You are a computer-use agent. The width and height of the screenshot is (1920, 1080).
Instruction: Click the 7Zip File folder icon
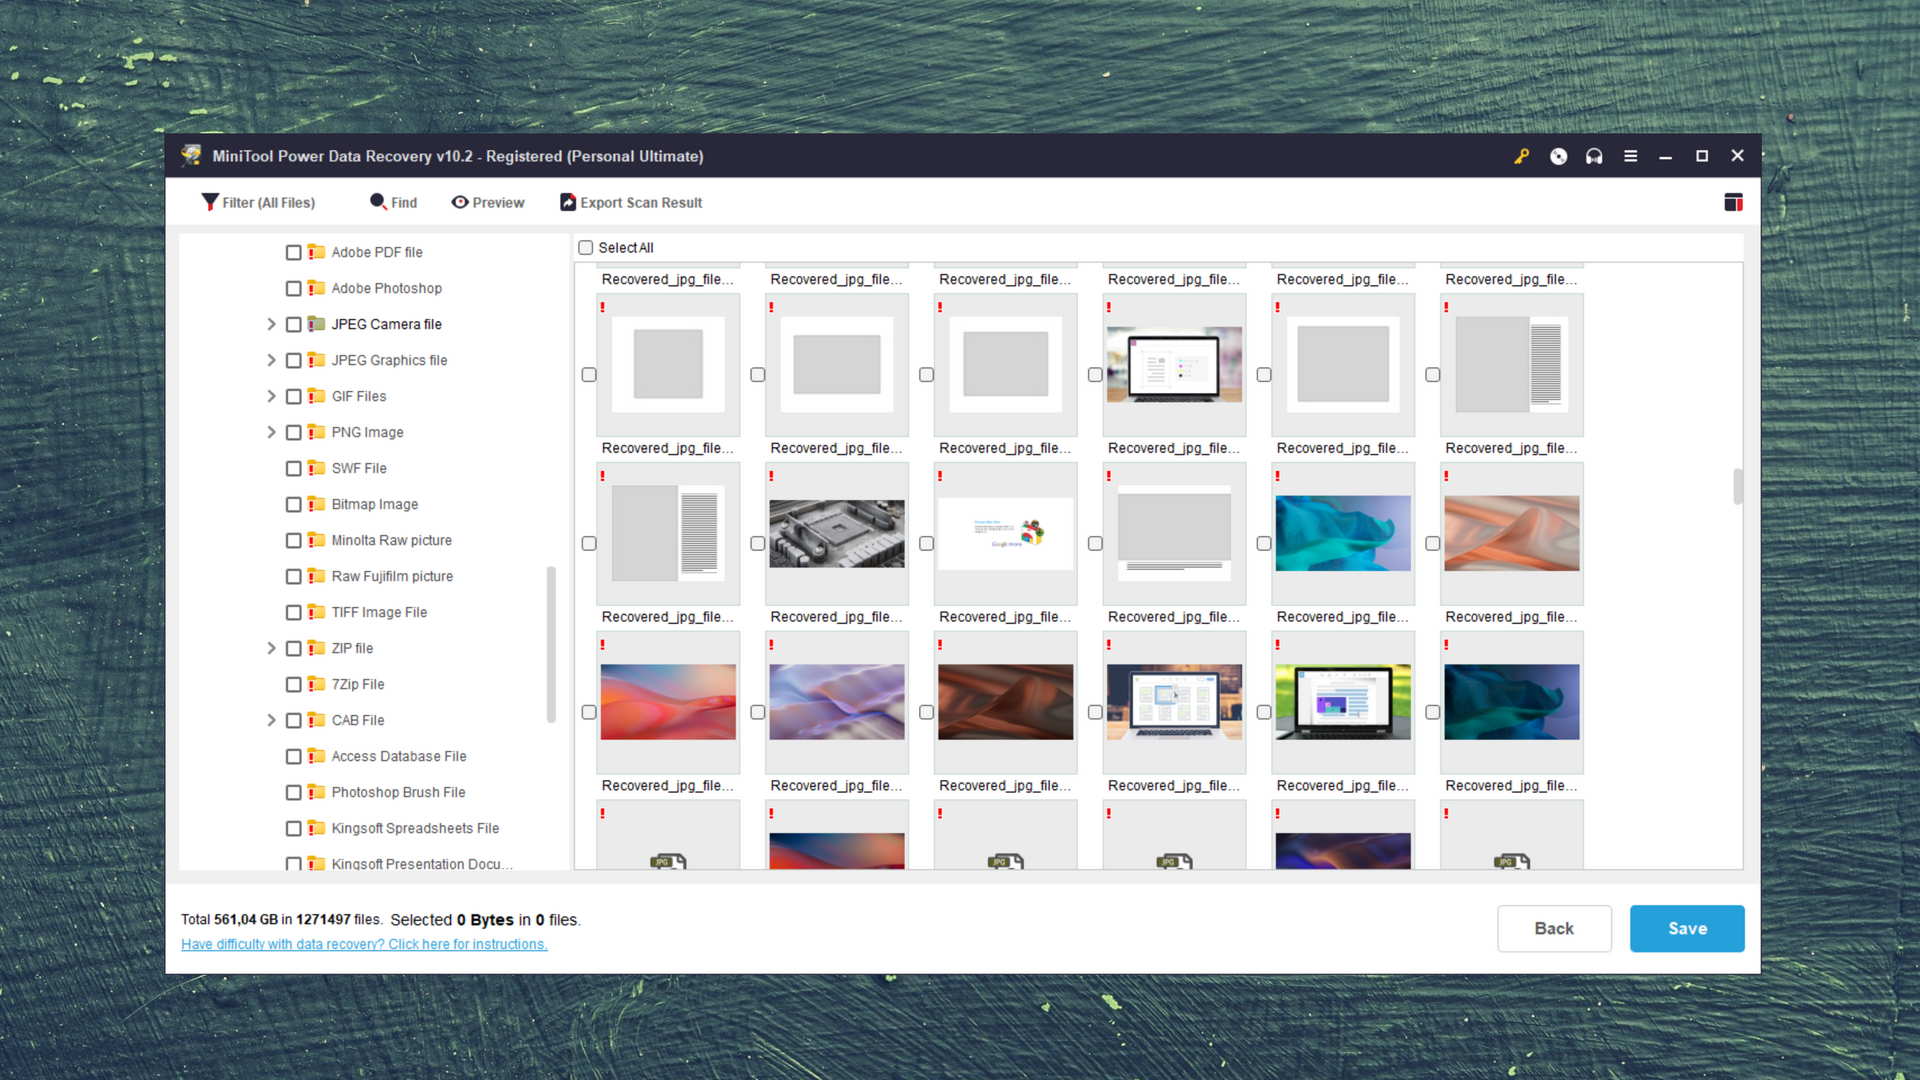316,684
